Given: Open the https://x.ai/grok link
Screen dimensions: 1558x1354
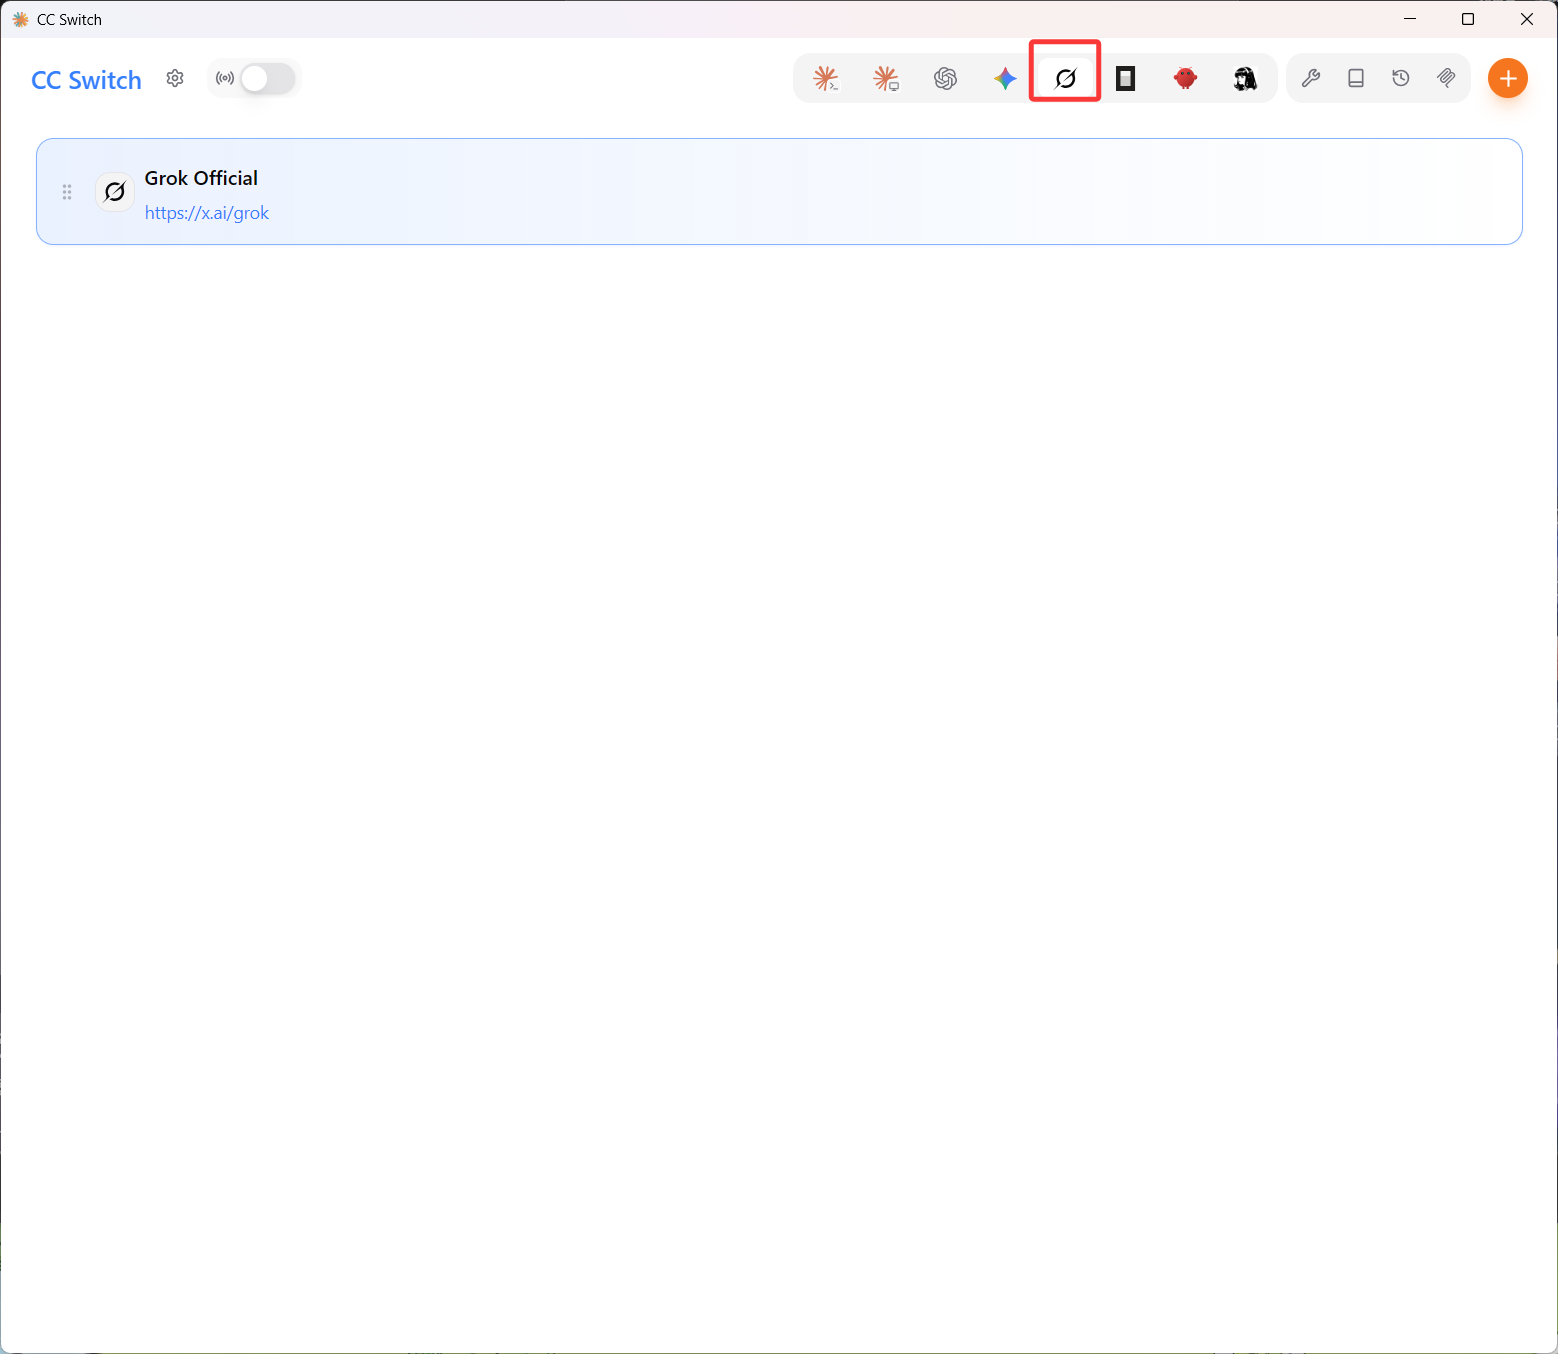Looking at the screenshot, I should pyautogui.click(x=207, y=213).
